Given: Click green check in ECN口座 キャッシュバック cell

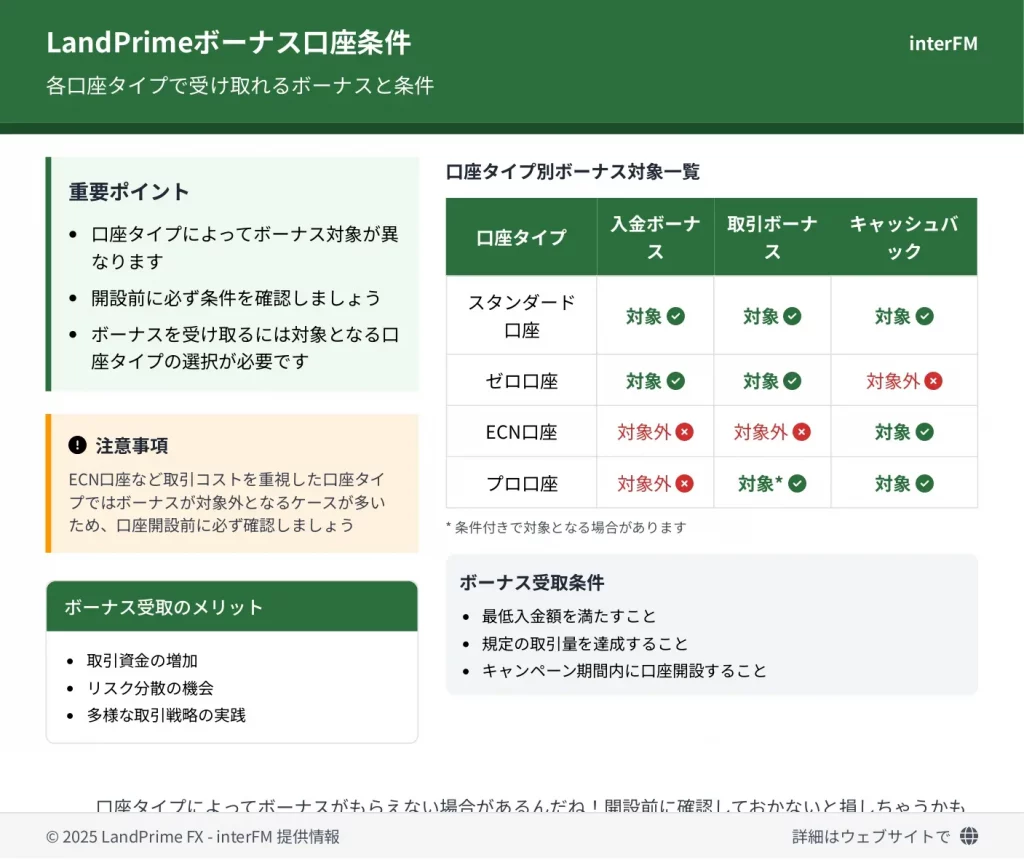Looking at the screenshot, I should click(x=925, y=432).
